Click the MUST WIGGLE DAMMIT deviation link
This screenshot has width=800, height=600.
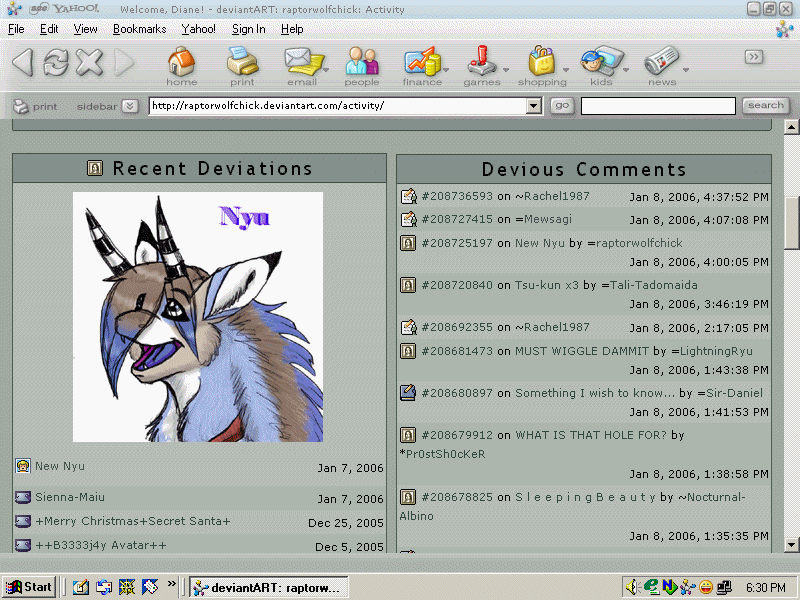tap(582, 351)
